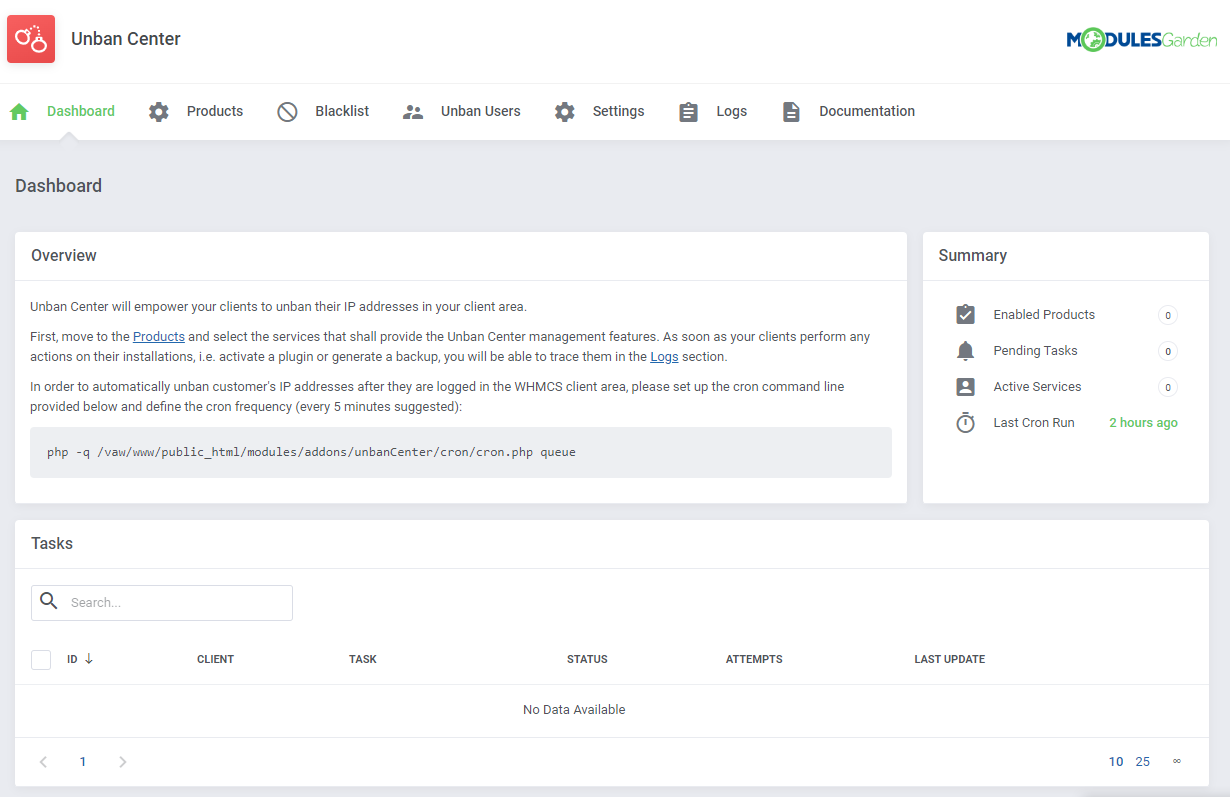Follow the Logs link in Overview
The height and width of the screenshot is (797, 1230).
point(664,357)
